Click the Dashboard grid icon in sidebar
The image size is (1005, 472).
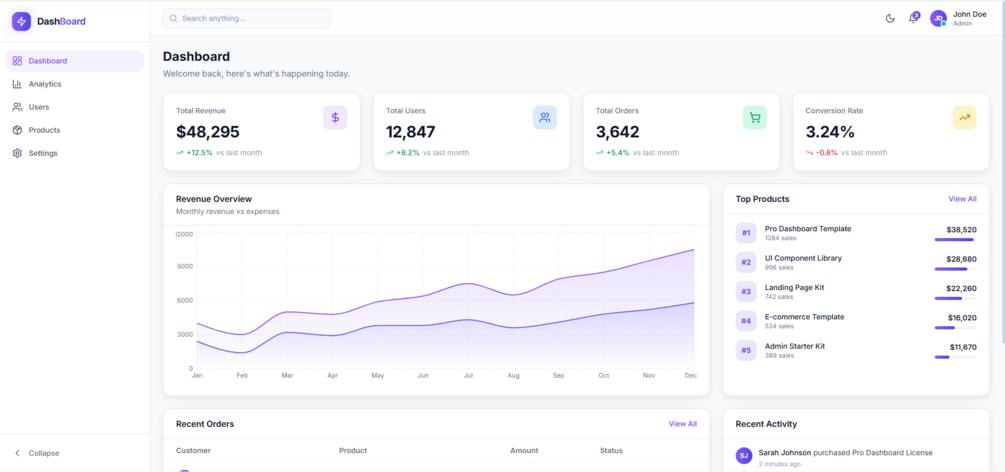(x=17, y=61)
